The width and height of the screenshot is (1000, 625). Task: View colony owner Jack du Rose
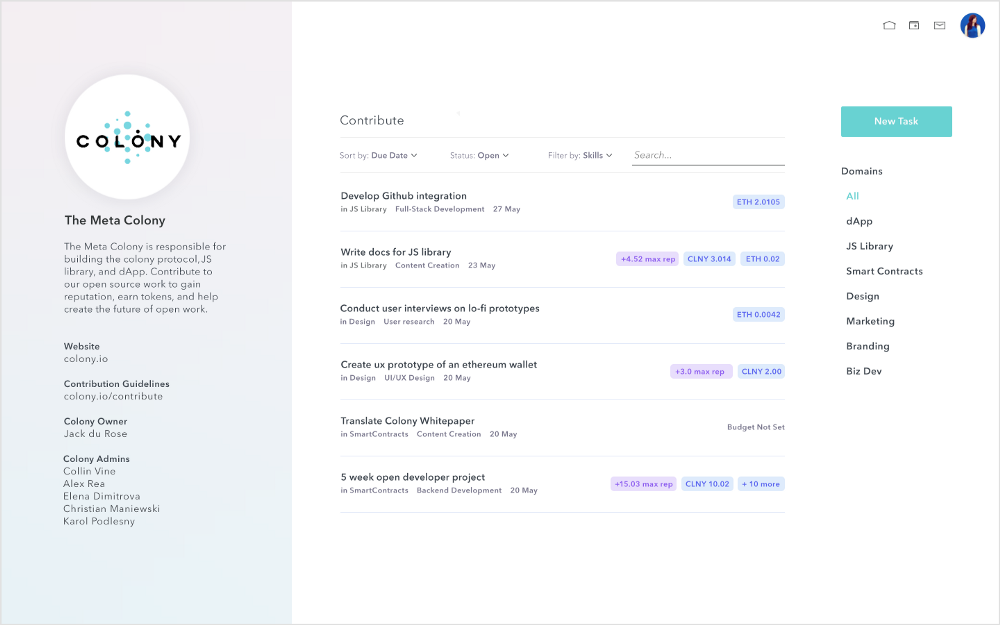tap(95, 434)
